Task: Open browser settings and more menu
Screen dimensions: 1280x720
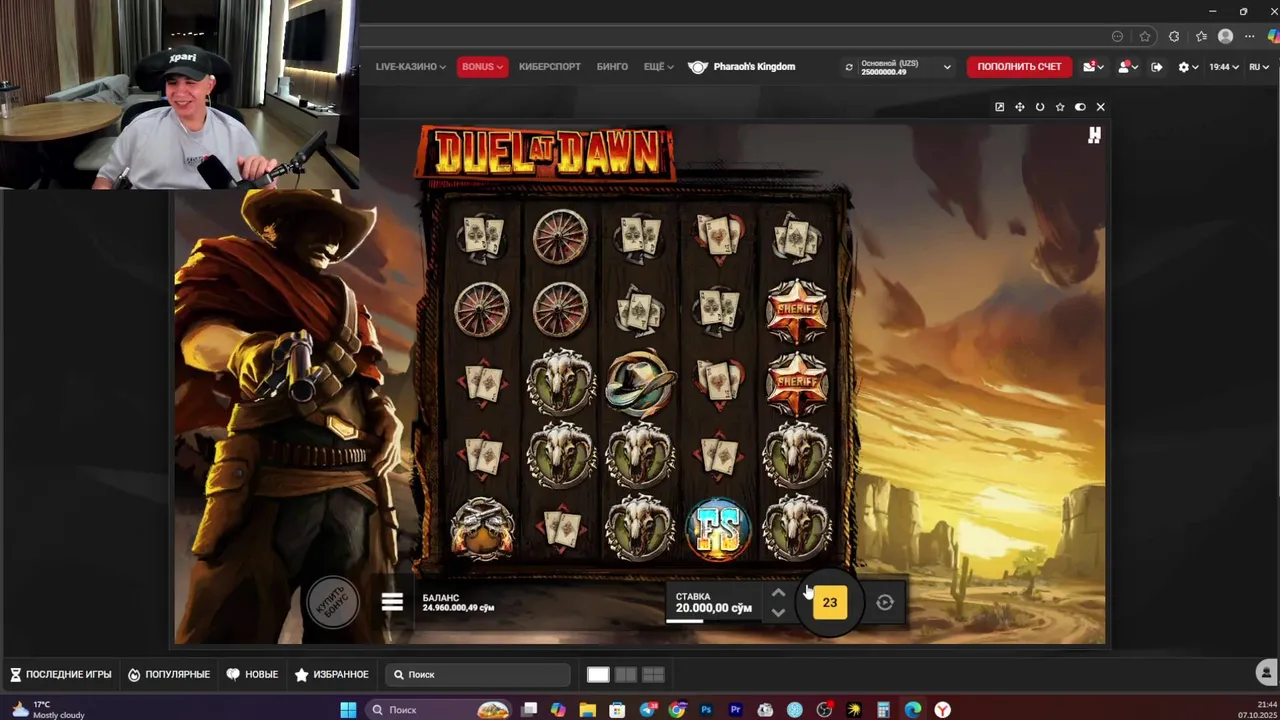Action: coord(1250,36)
